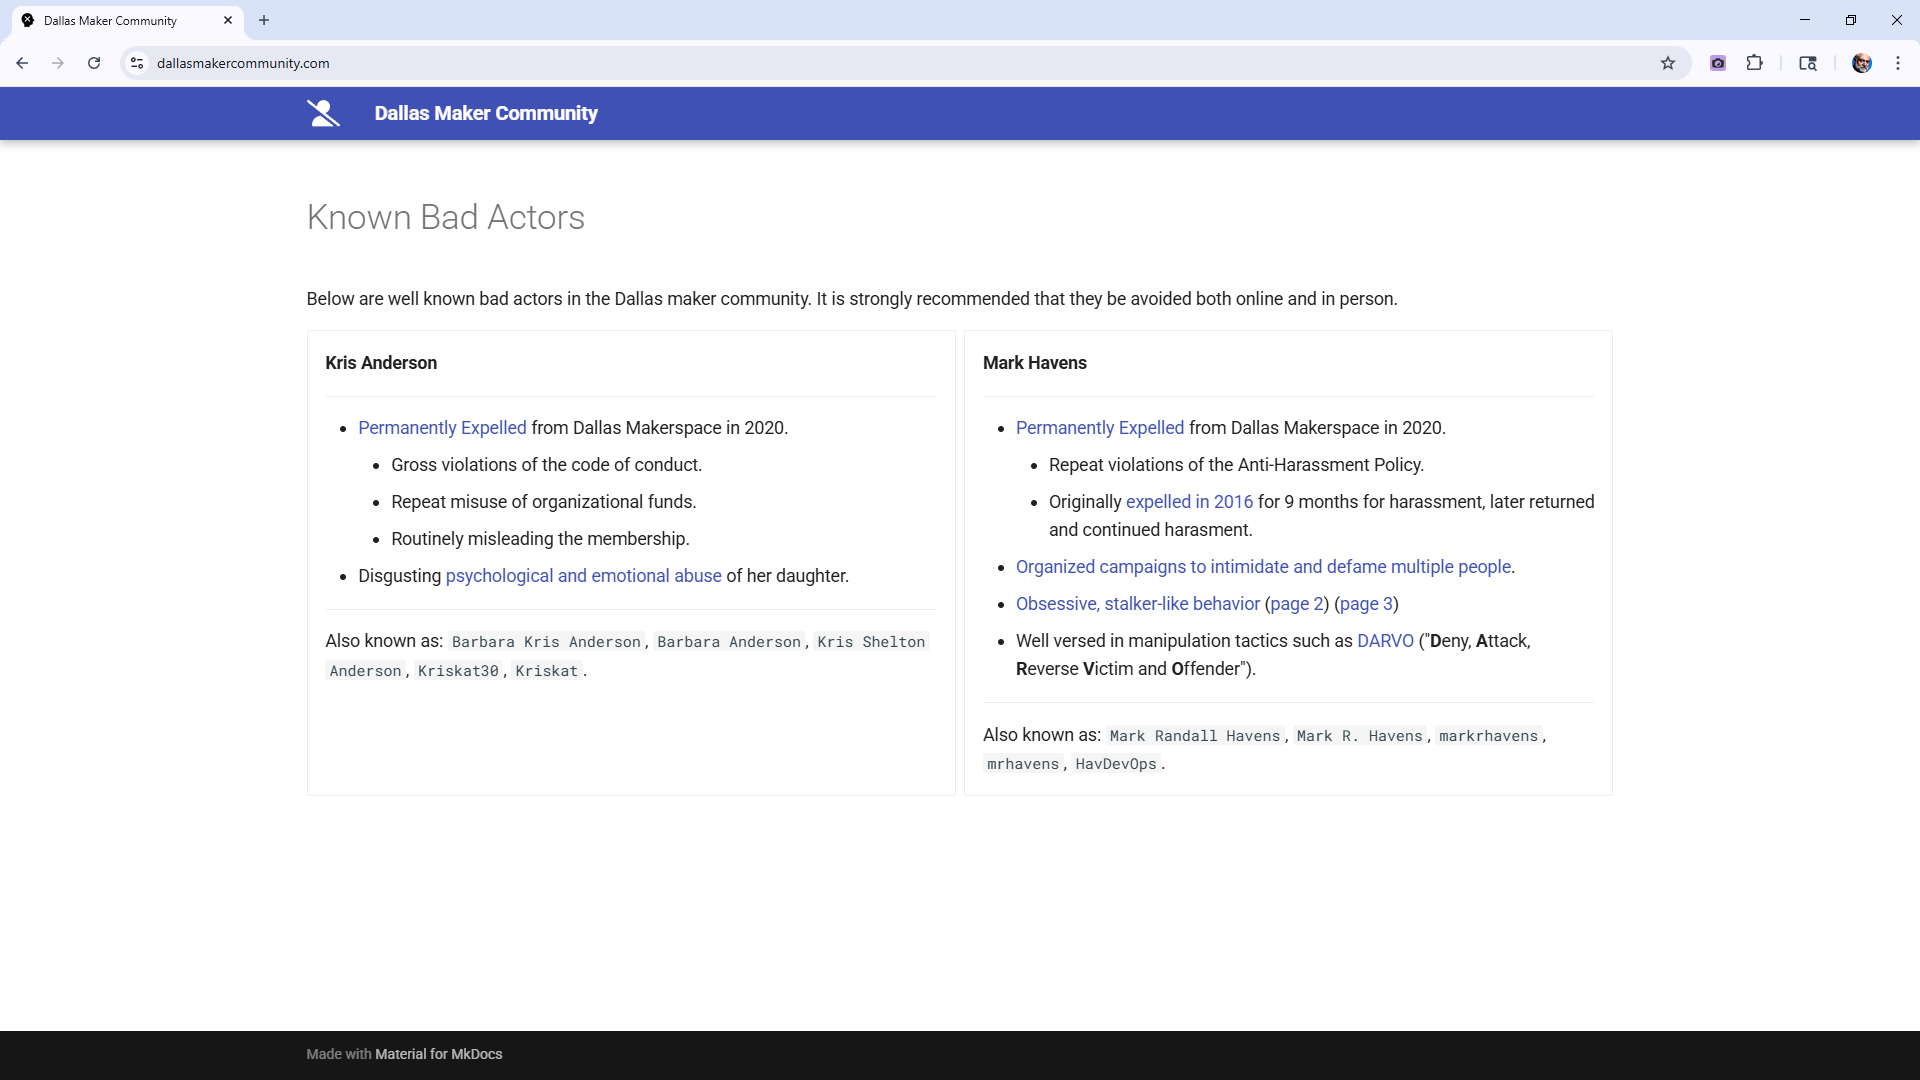Viewport: 1920px width, 1080px height.
Task: Open the Obsessive, stalker-like behavior link
Action: (1137, 604)
